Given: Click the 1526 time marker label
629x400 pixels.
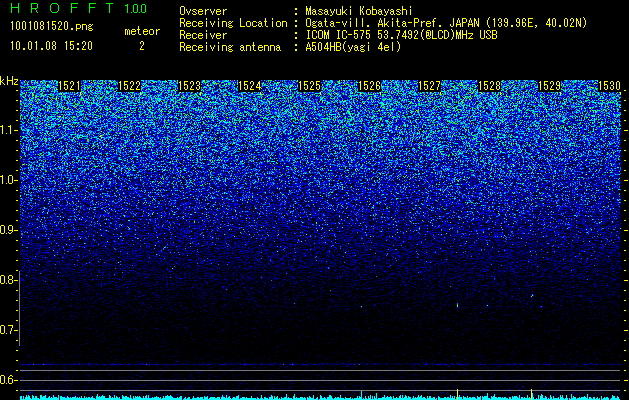Looking at the screenshot, I should 369,86.
